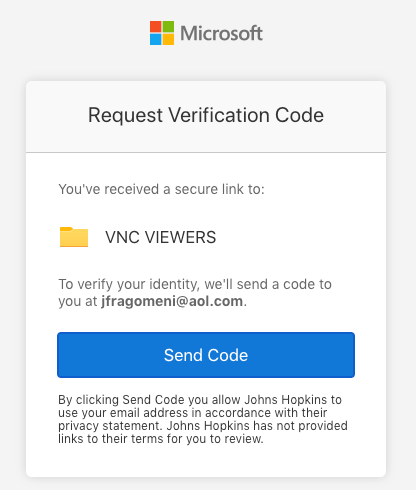Click the green square of the Microsoft logo
Image resolution: width=416 pixels, height=490 pixels.
tap(168, 27)
